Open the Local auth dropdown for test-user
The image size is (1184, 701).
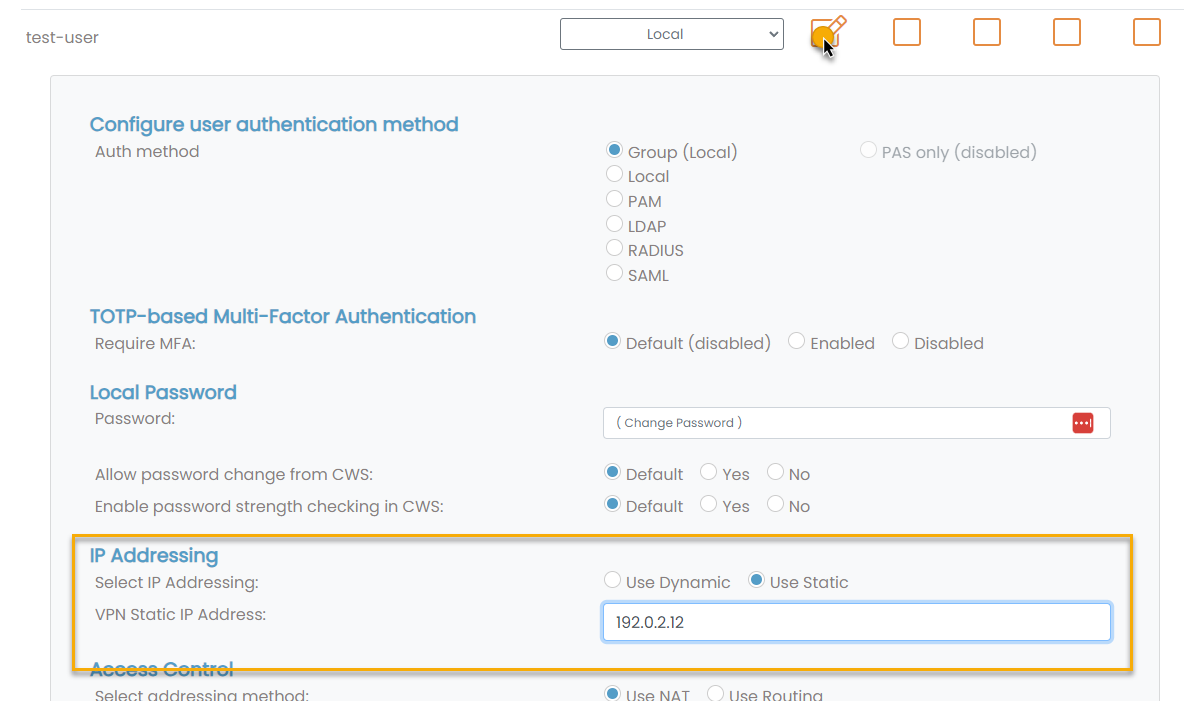point(671,34)
